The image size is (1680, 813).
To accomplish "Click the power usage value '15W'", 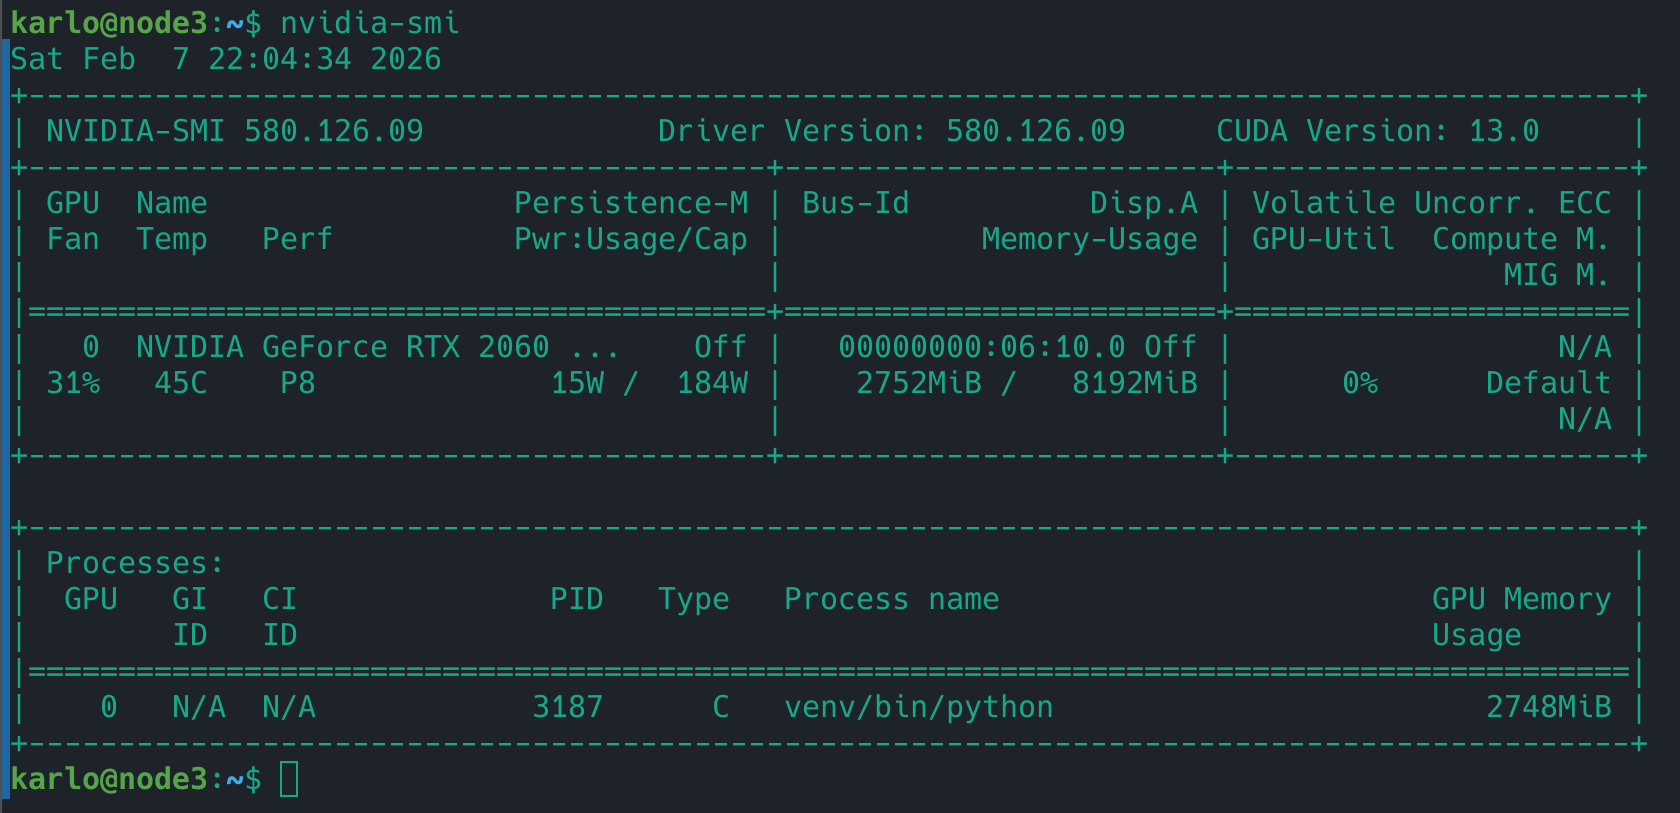I will pos(577,383).
